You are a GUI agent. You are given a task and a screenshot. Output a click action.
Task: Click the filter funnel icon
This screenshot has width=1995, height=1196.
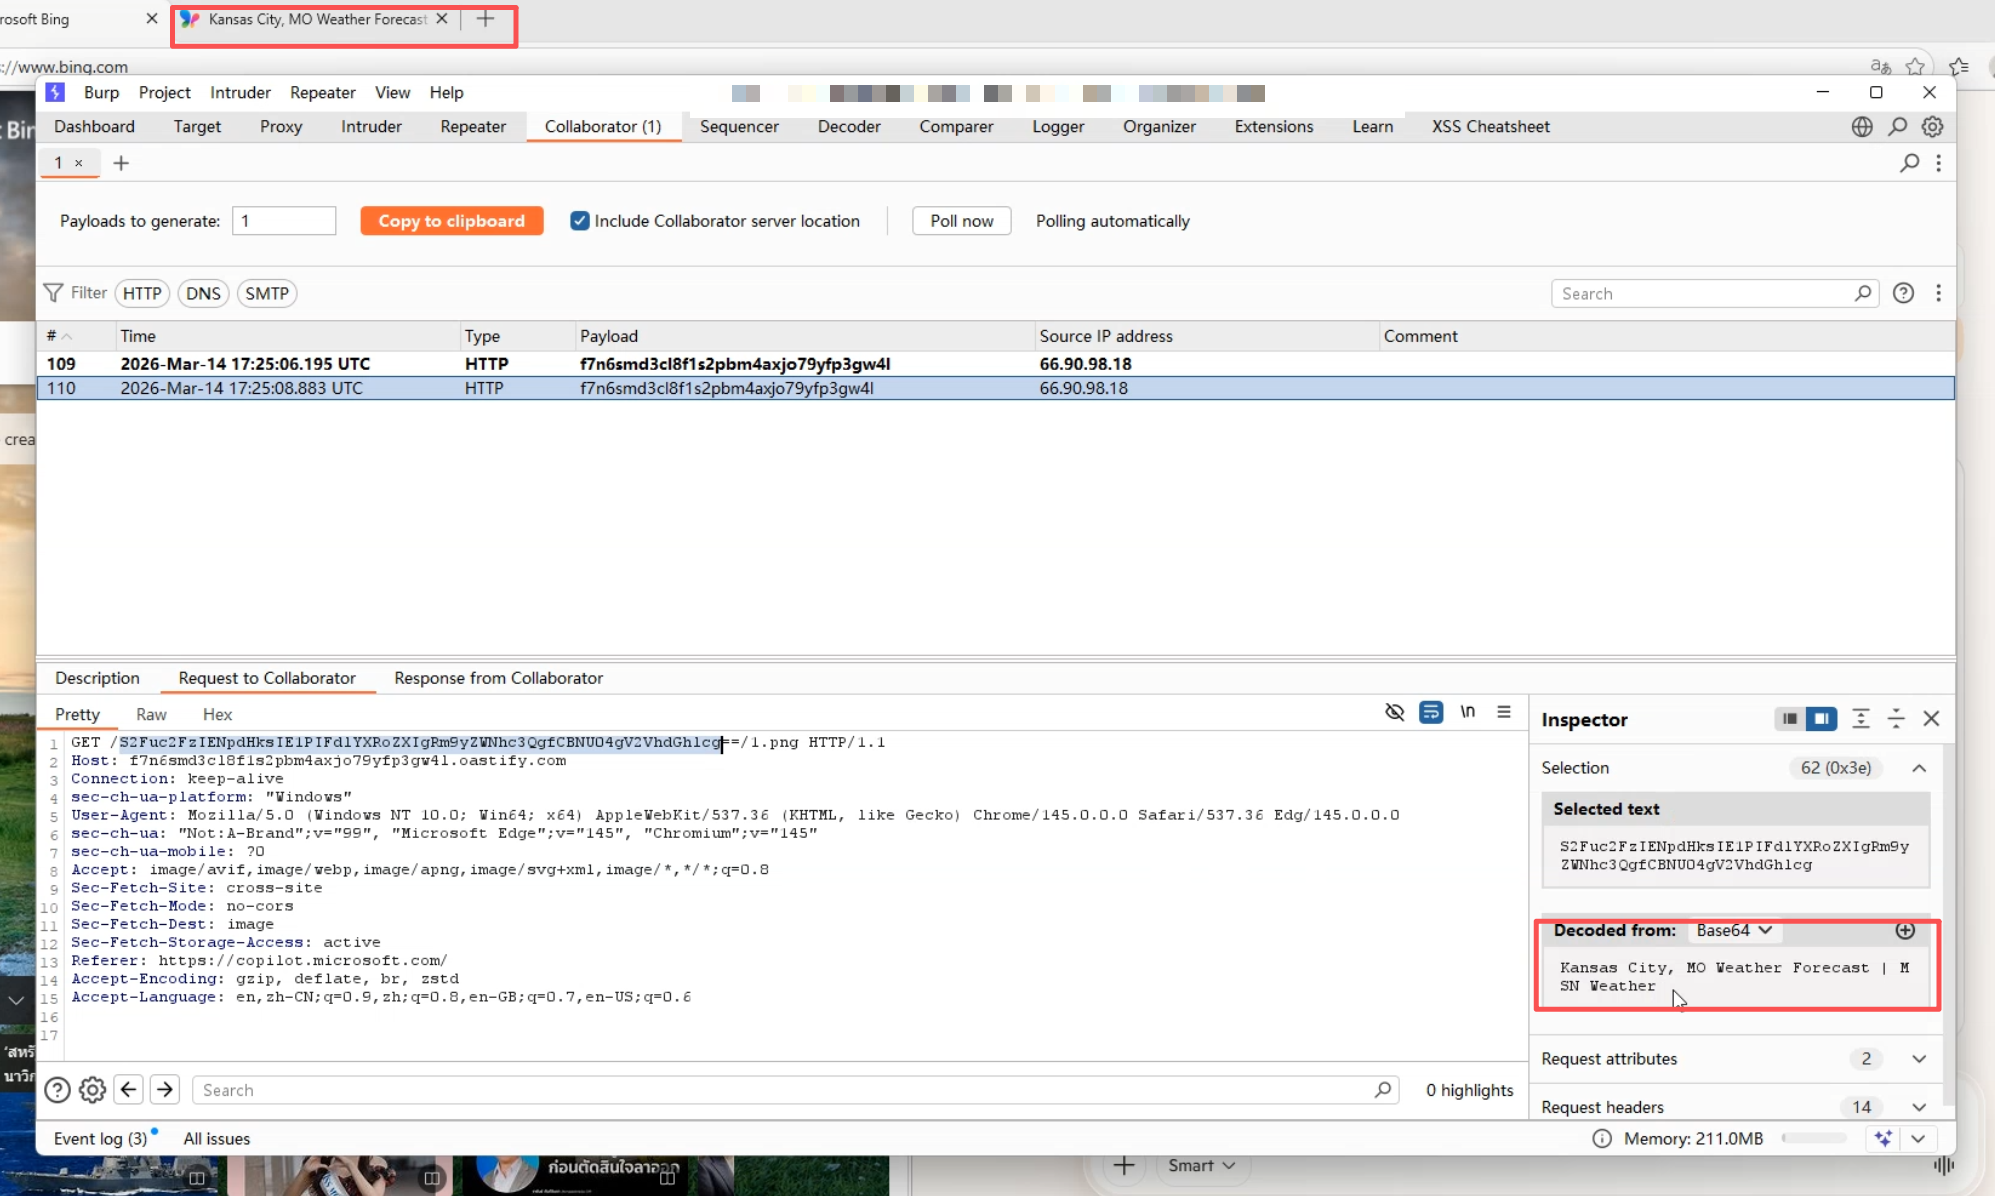click(x=53, y=293)
